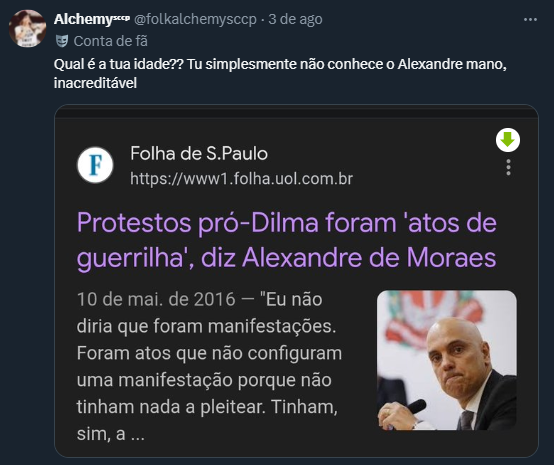Open the @folkalchemysccp handle link
This screenshot has width=554, height=465.
195,19
